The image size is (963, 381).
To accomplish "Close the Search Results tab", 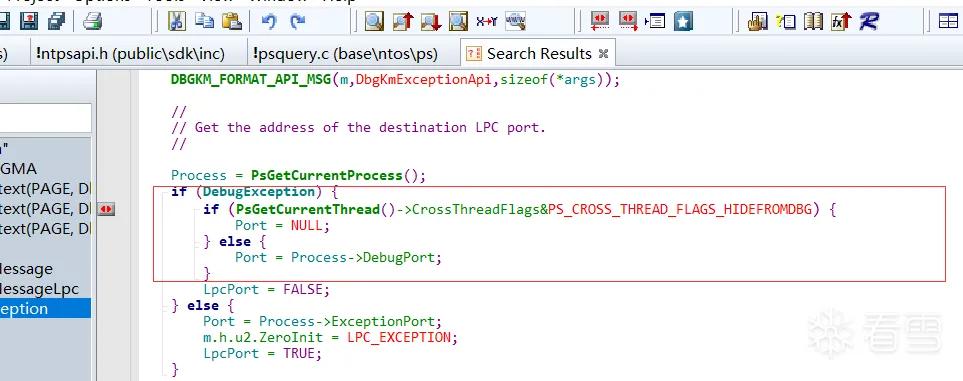I will [603, 54].
